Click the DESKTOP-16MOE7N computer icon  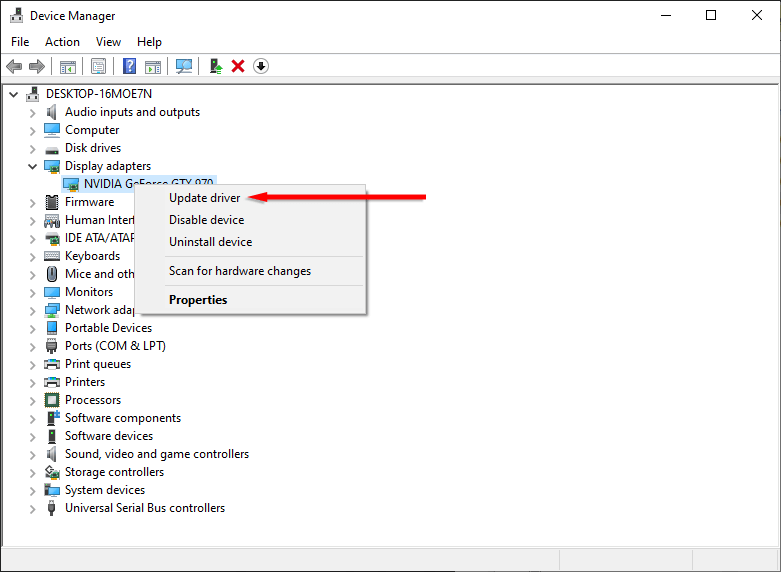(x=33, y=94)
